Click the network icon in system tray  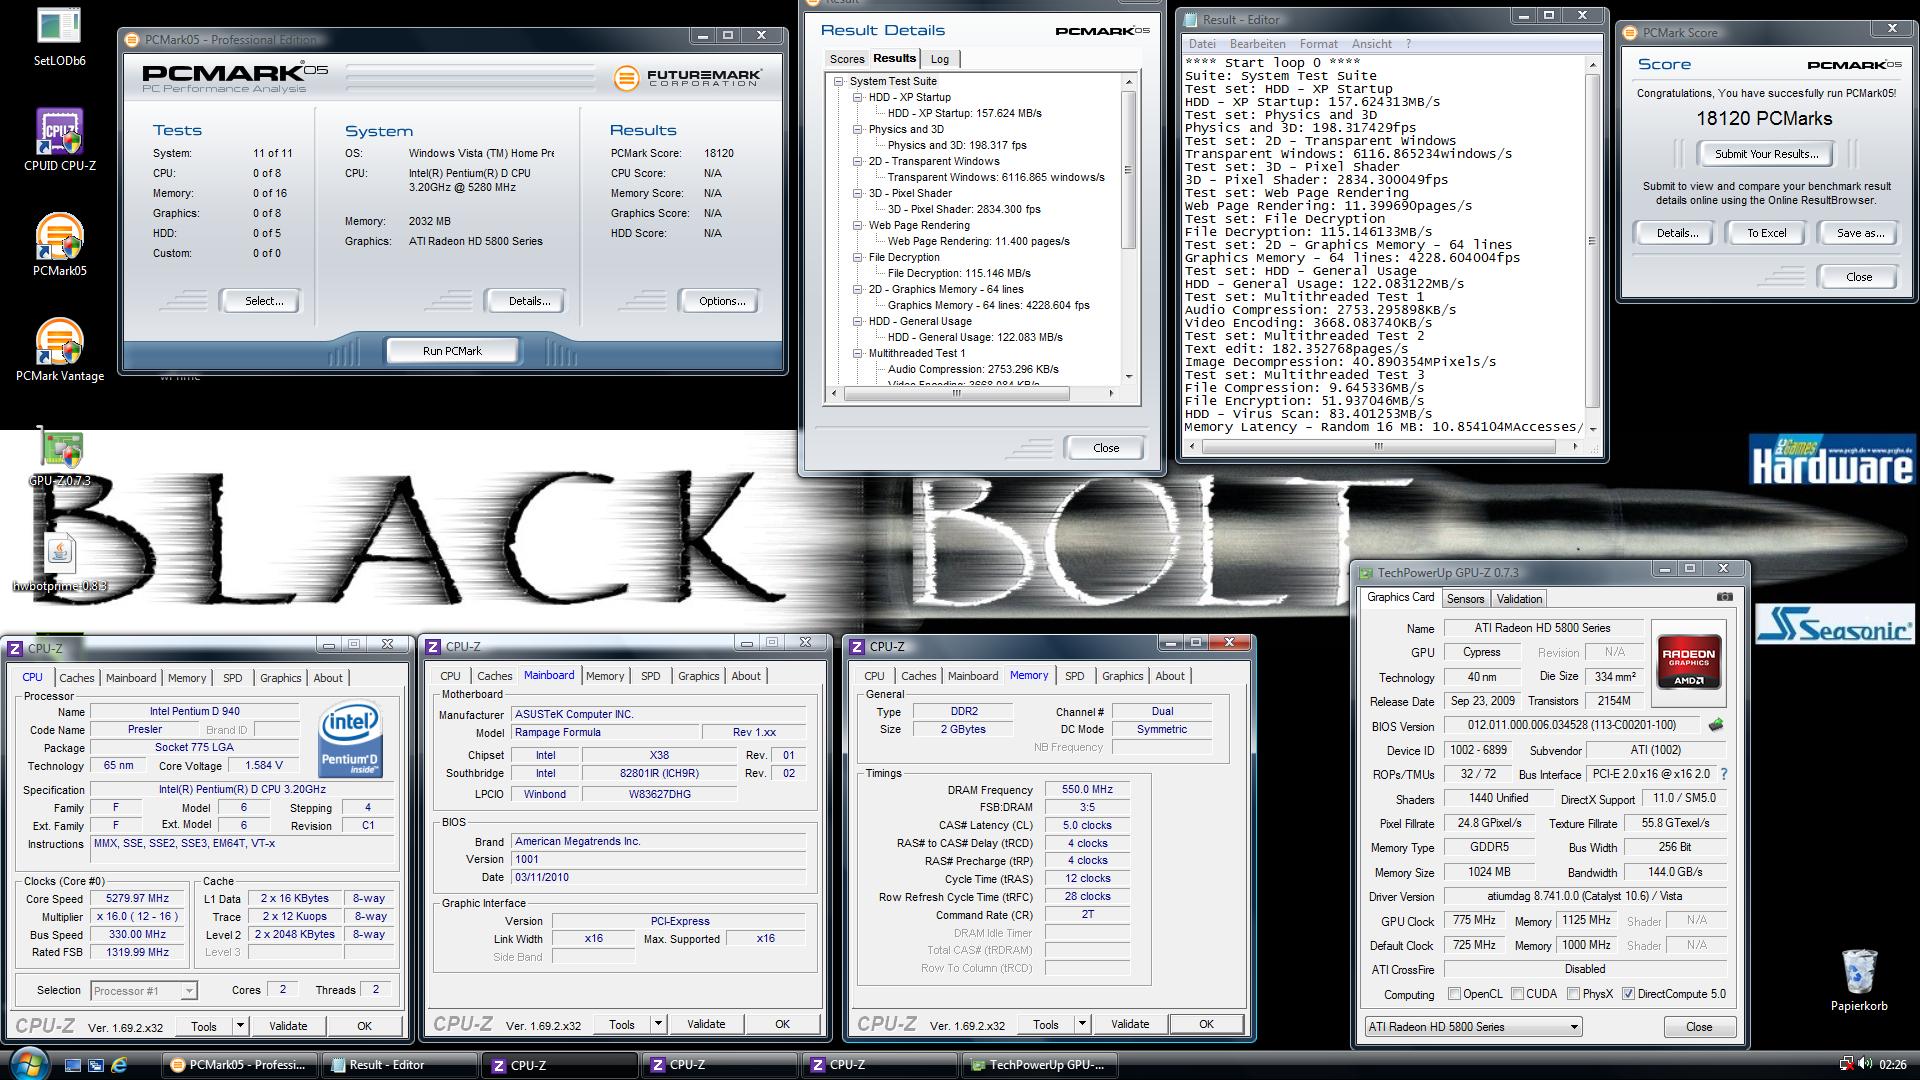click(1847, 1064)
